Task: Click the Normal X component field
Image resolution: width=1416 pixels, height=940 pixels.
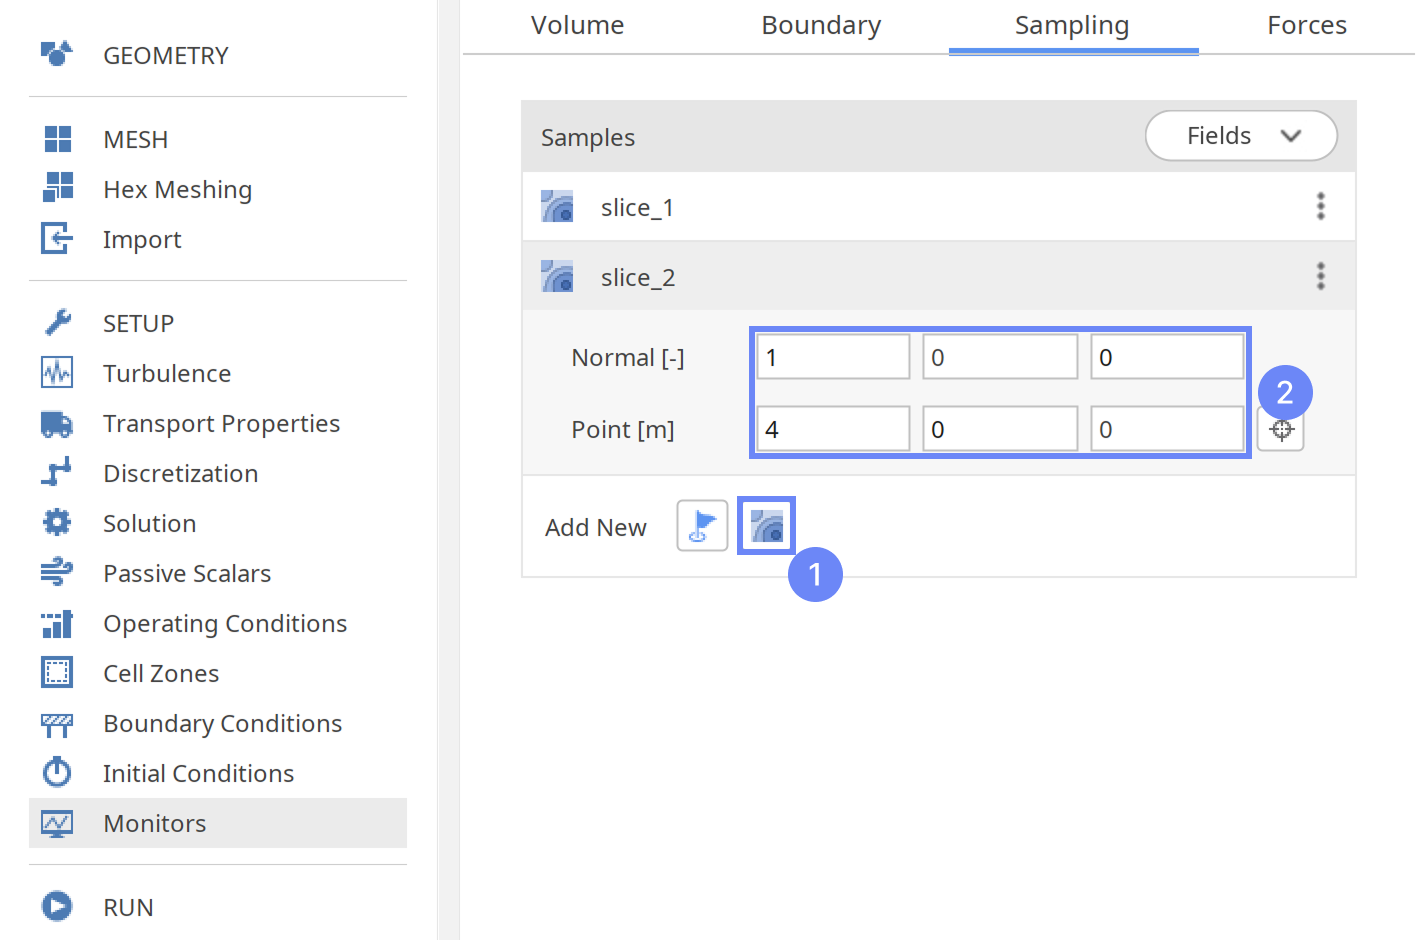Action: coord(832,358)
